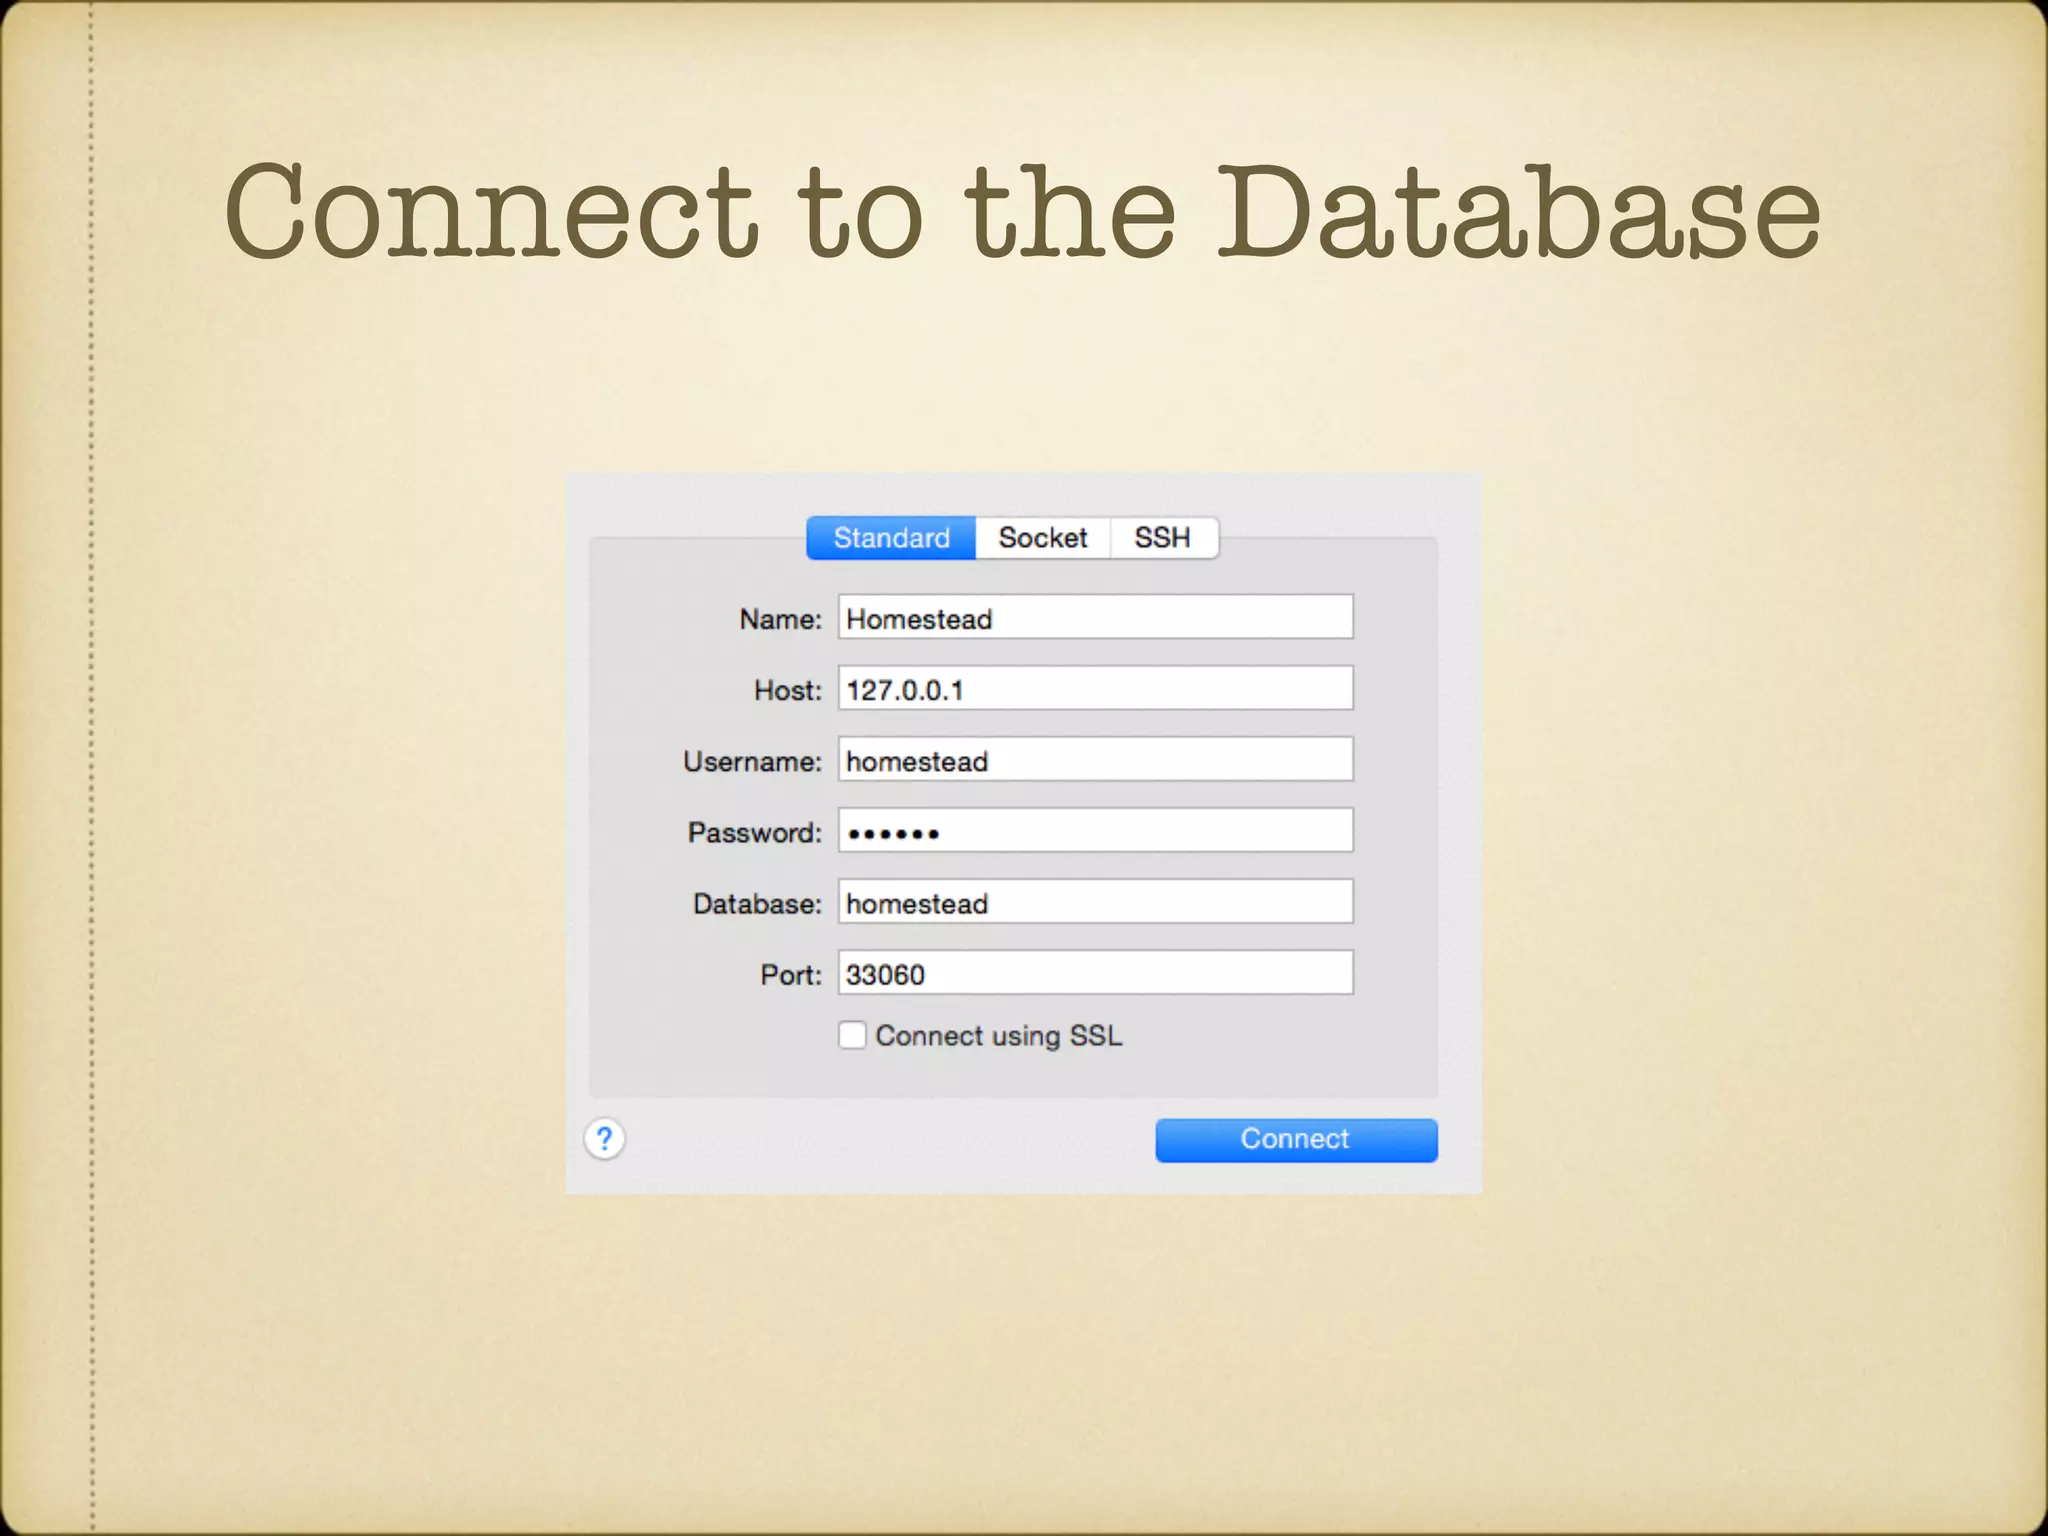Click the 'Password:' field label
This screenshot has width=2048, height=1536.
[x=755, y=832]
